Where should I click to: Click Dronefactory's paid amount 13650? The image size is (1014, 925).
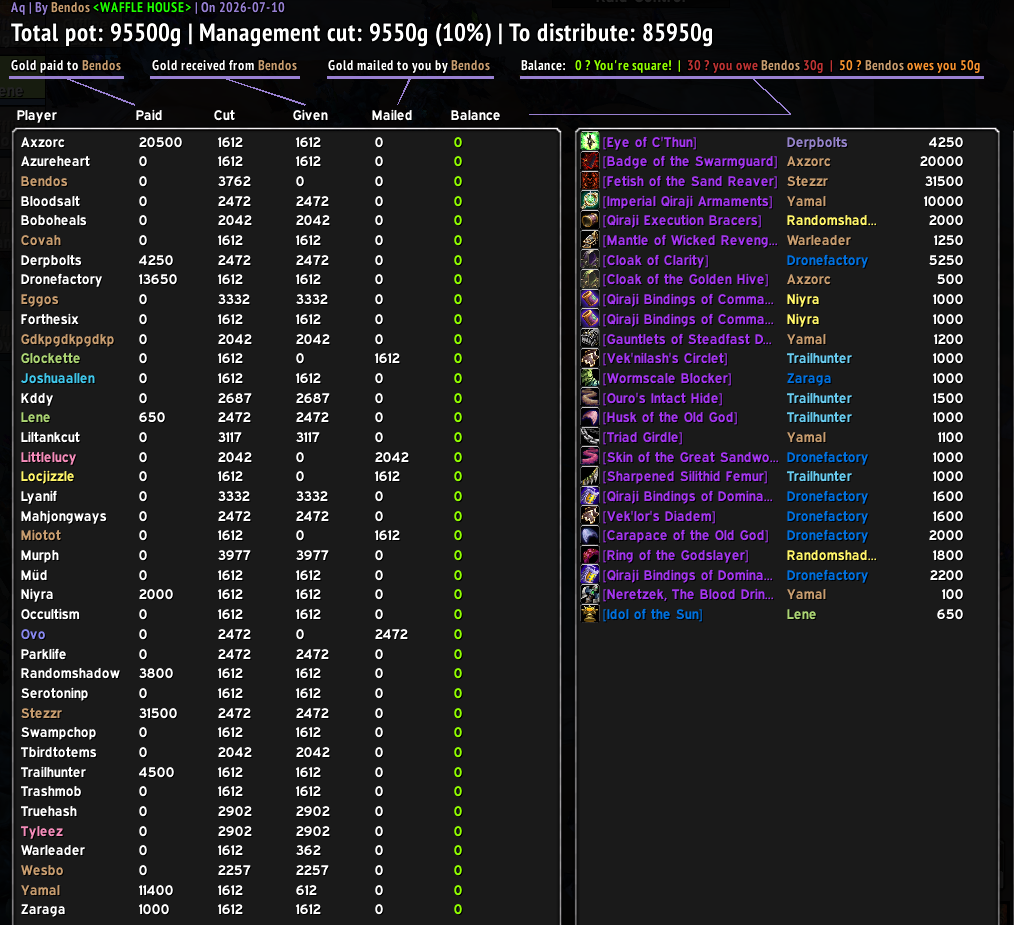158,279
